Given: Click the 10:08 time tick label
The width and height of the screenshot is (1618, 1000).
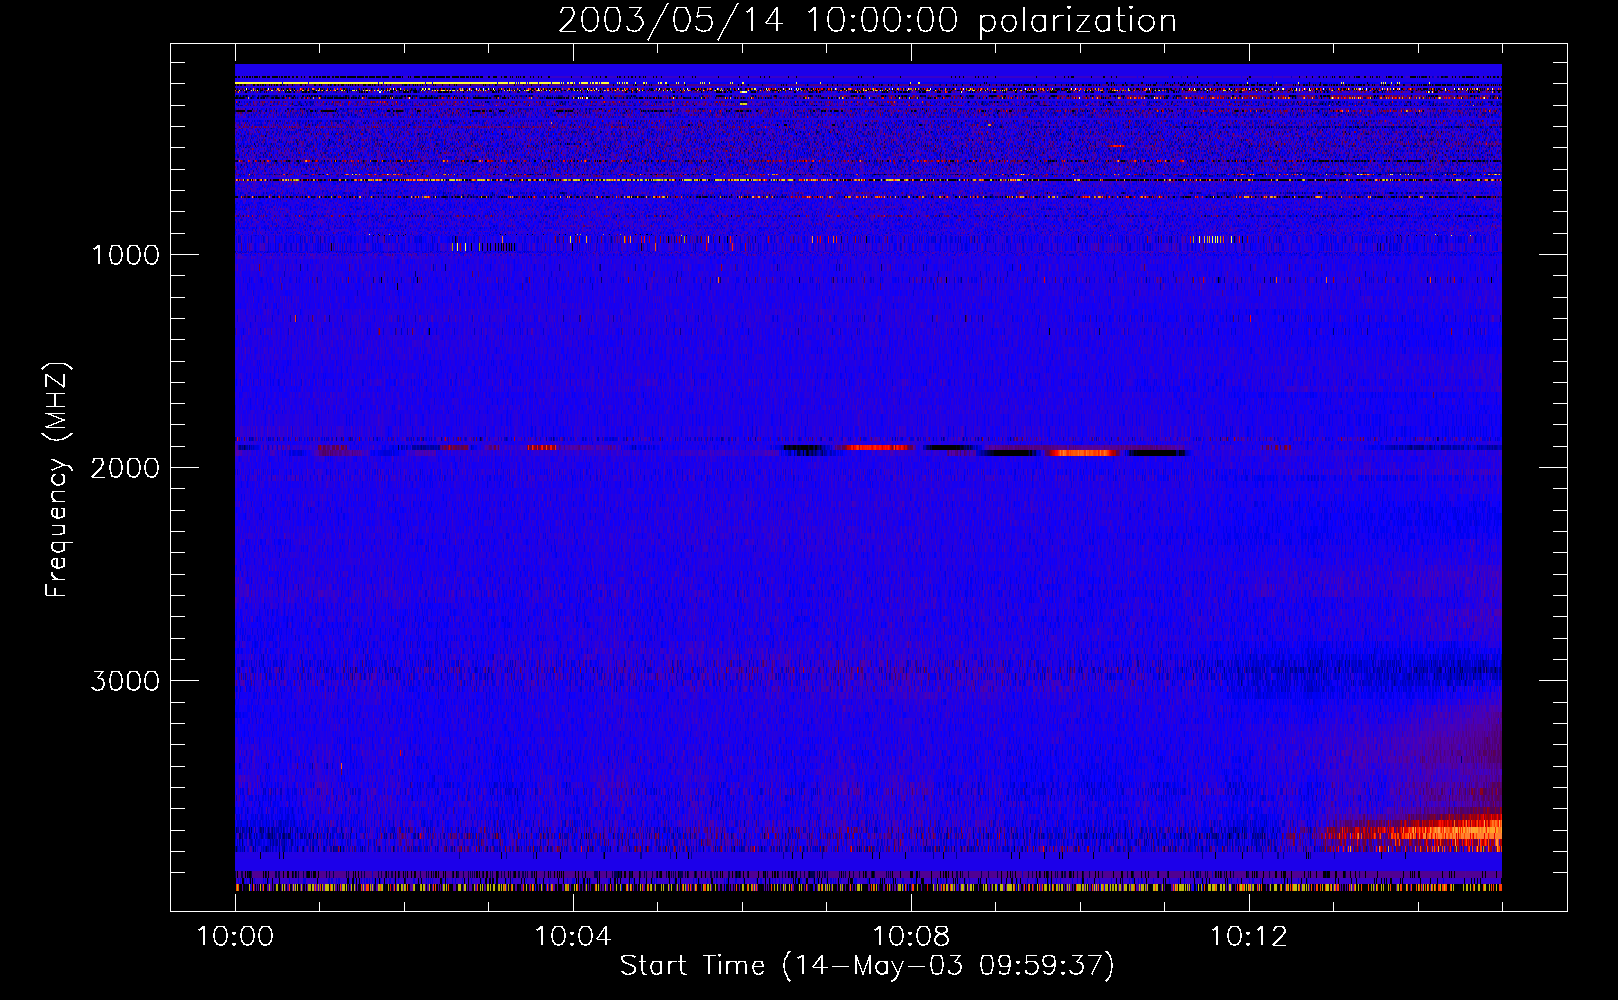Looking at the screenshot, I should [911, 937].
